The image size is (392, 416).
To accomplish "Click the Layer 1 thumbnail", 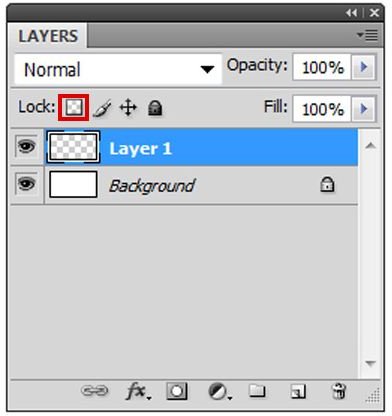I will [73, 147].
